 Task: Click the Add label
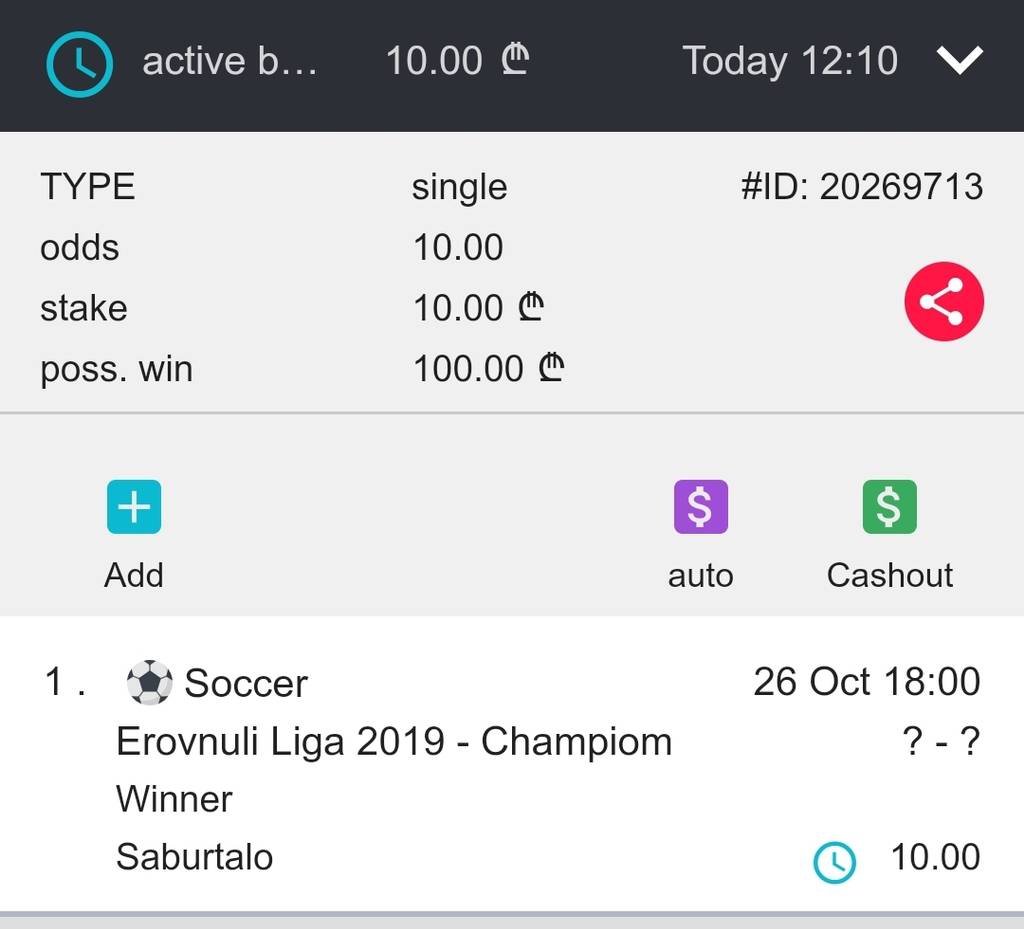click(133, 575)
